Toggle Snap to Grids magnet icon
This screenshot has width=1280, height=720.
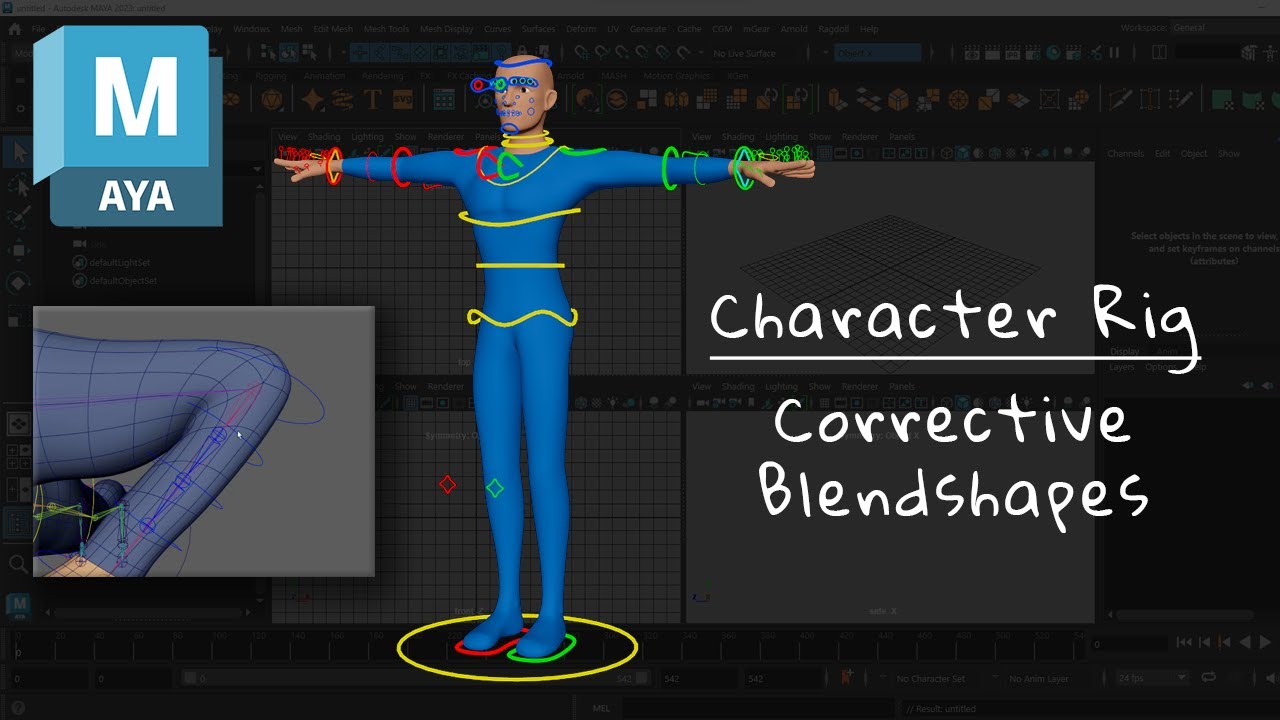click(x=580, y=53)
